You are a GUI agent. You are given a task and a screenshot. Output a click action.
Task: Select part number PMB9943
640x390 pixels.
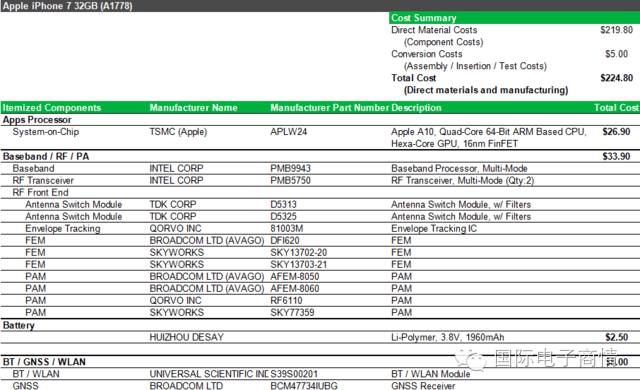click(291, 168)
